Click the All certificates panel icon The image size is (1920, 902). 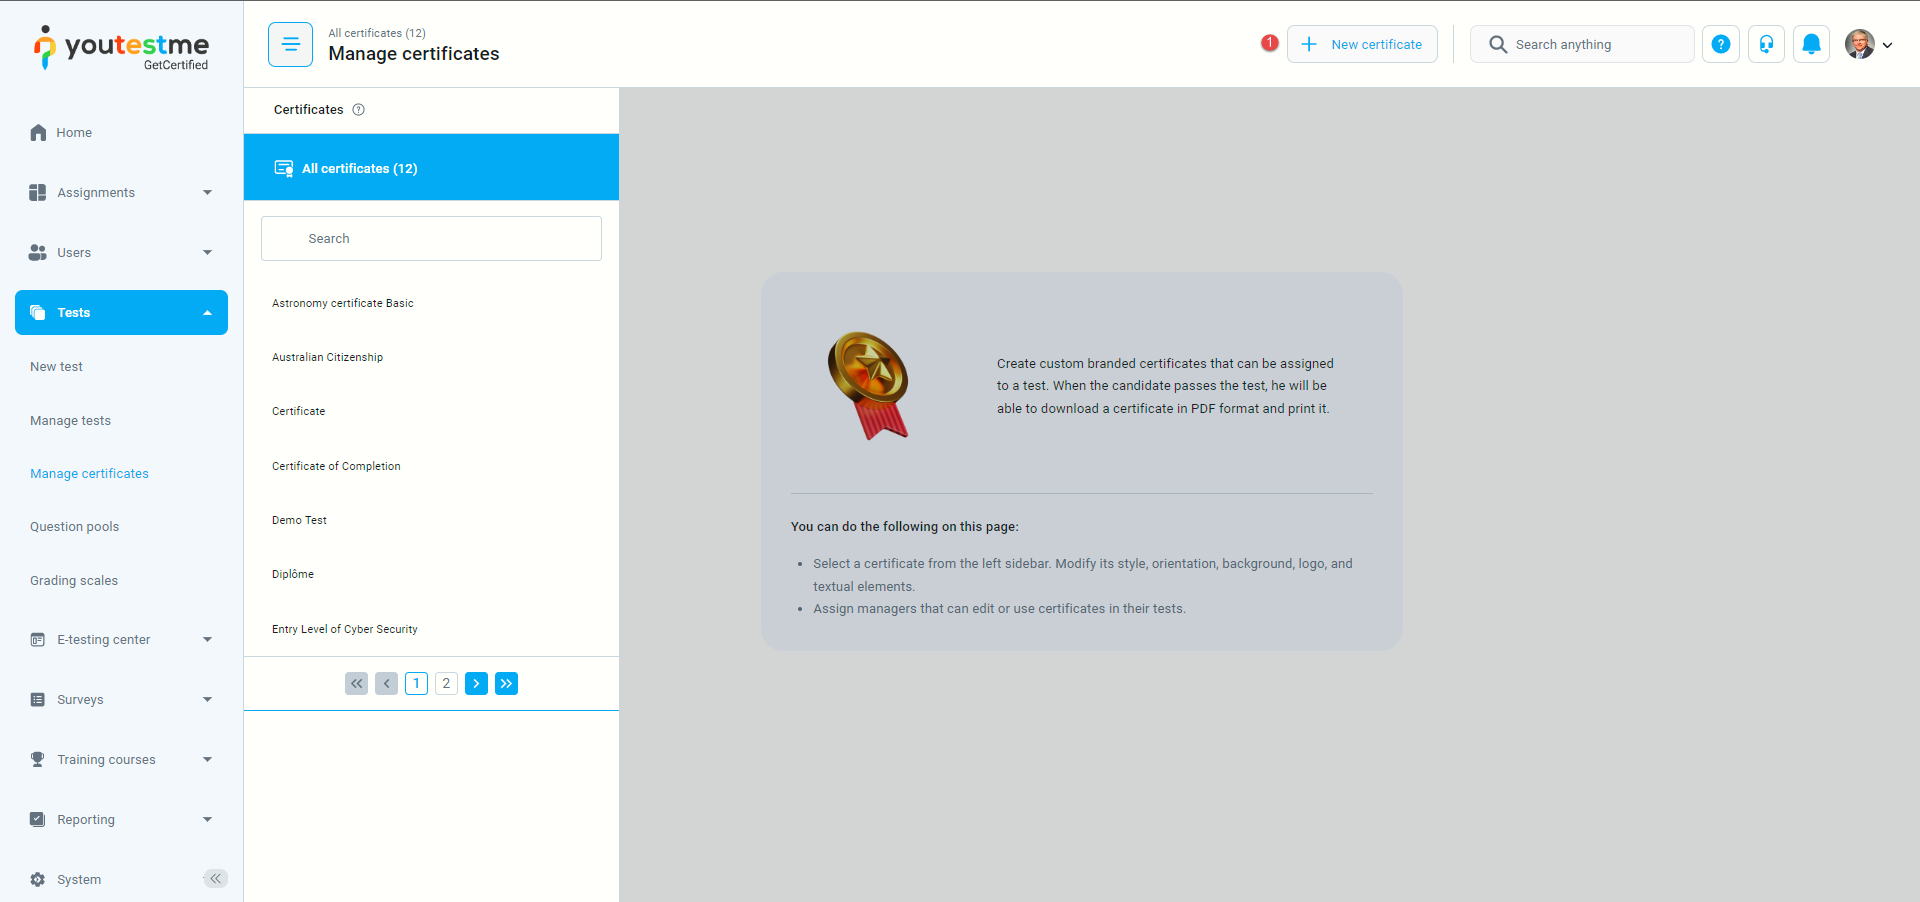[x=284, y=168]
